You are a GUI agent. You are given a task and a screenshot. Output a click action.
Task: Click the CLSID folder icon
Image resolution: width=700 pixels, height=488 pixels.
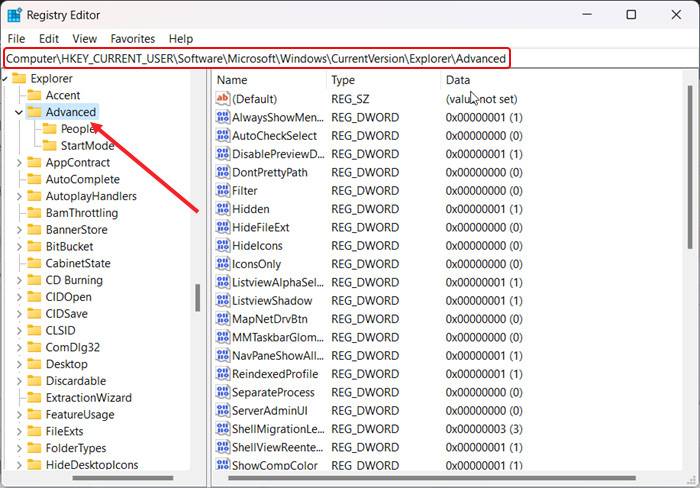coord(35,330)
